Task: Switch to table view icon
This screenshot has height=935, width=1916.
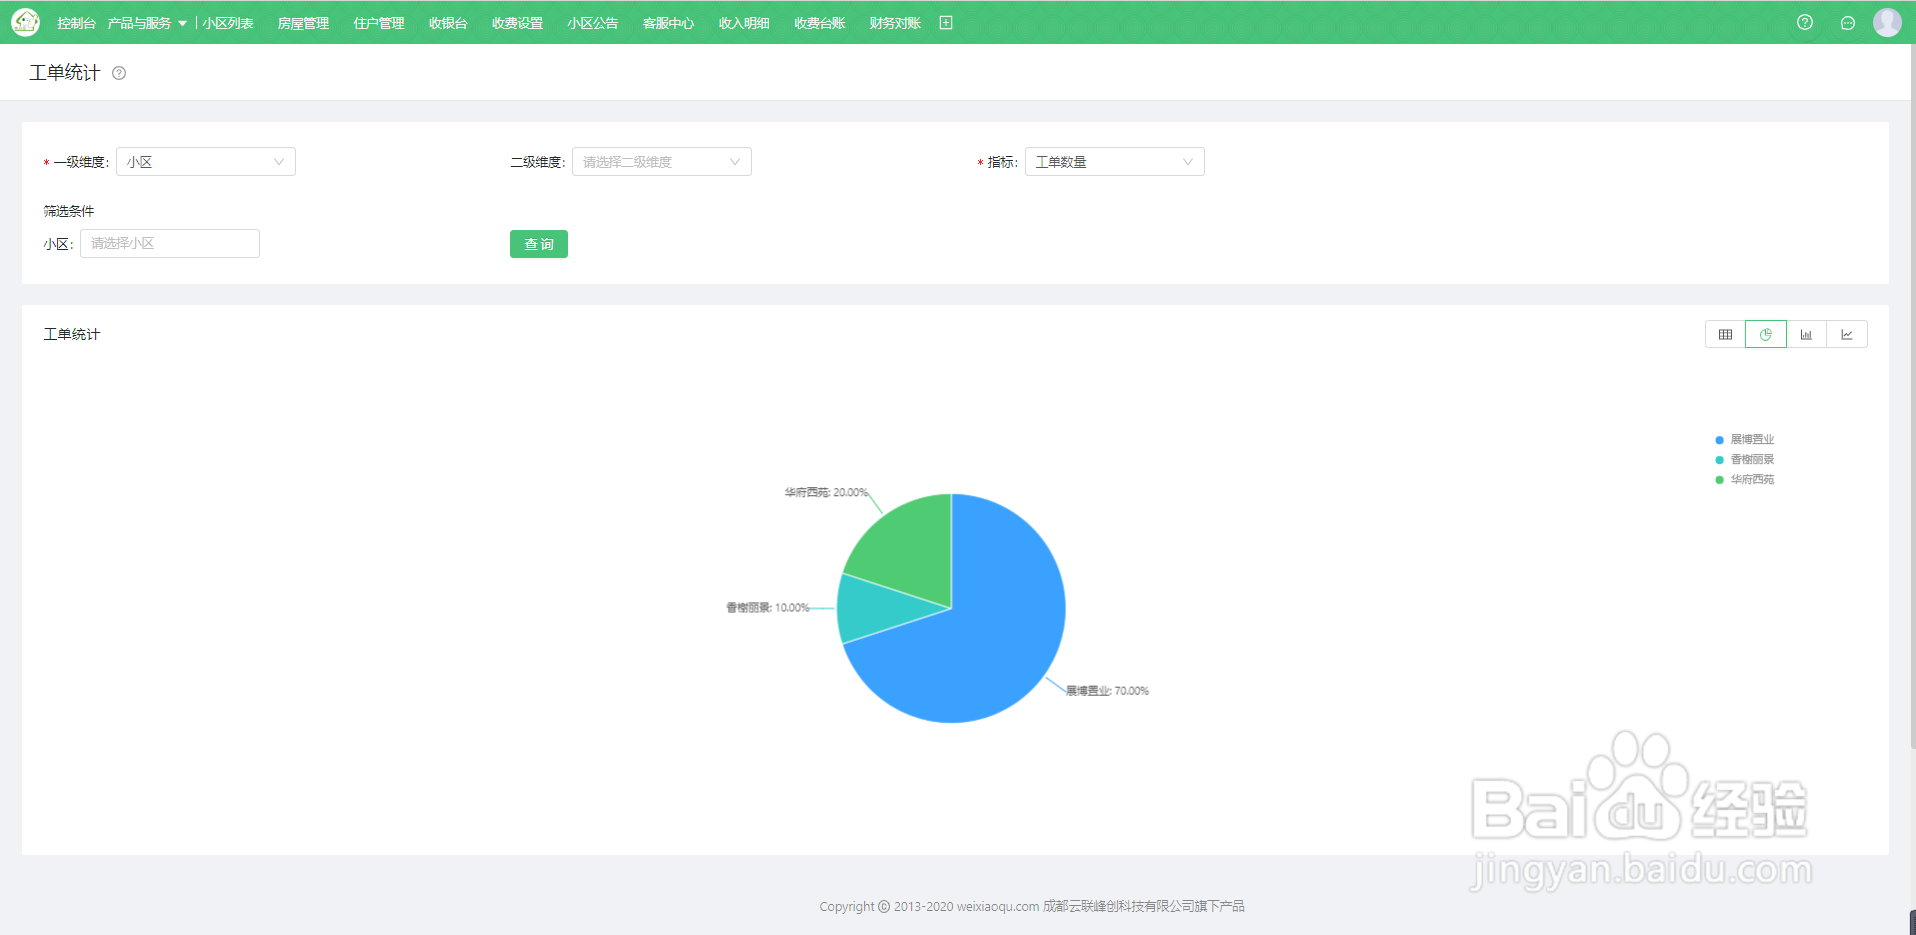Action: coord(1725,335)
